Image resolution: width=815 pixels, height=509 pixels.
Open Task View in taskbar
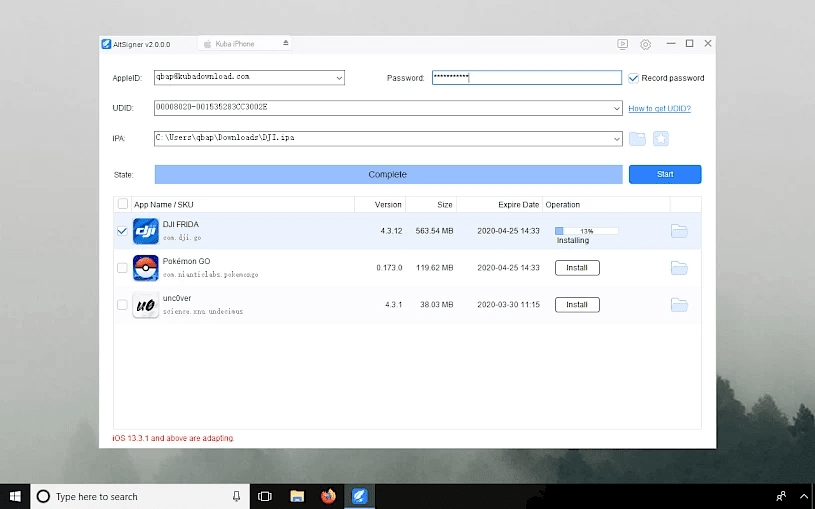[x=265, y=497]
